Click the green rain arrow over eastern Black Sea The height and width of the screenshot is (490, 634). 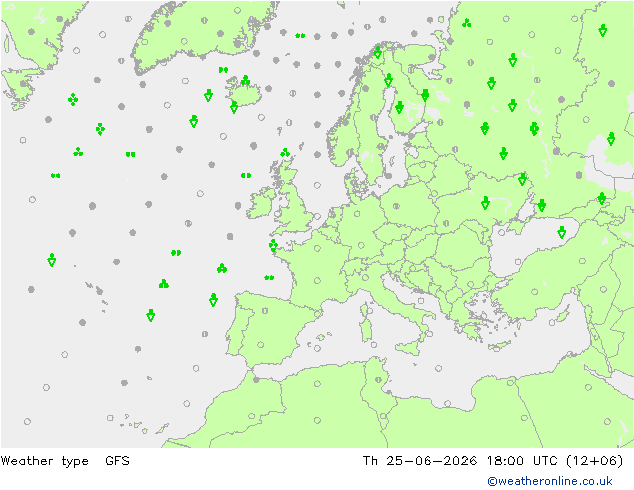click(x=561, y=232)
